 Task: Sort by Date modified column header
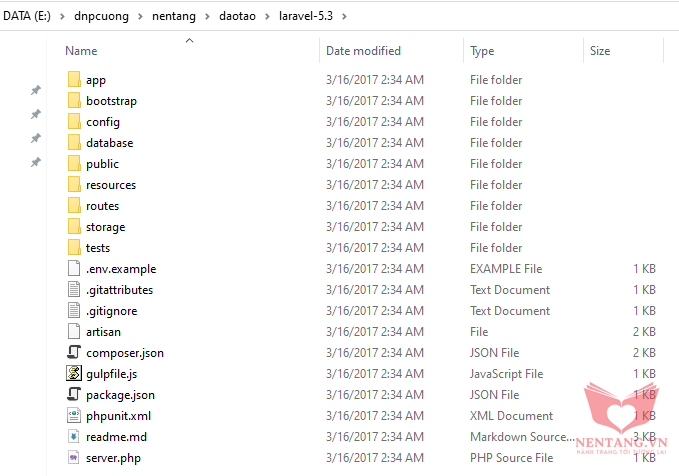363,51
